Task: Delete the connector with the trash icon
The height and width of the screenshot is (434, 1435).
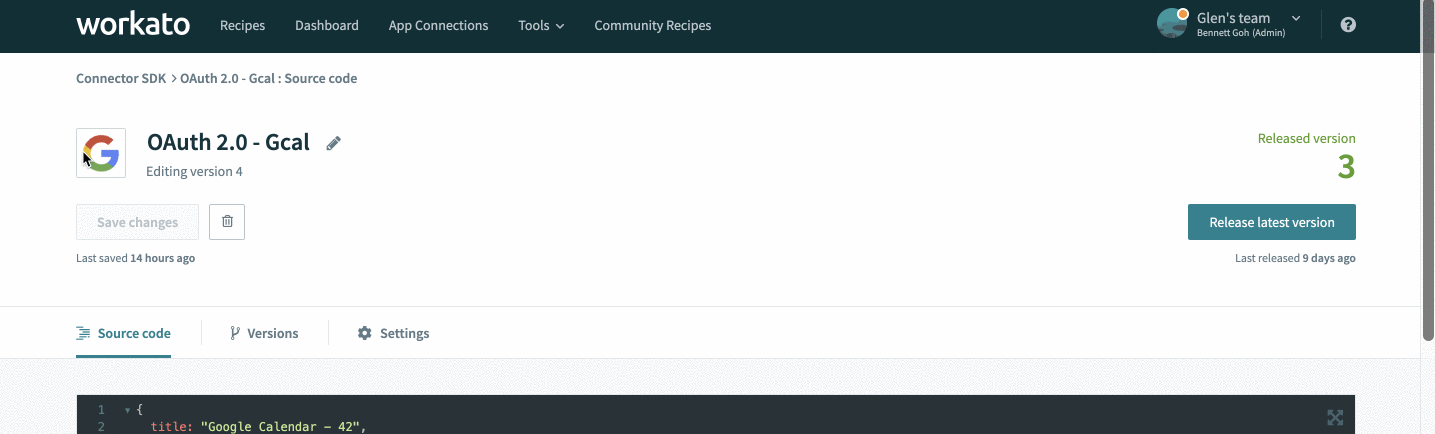Action: point(227,222)
